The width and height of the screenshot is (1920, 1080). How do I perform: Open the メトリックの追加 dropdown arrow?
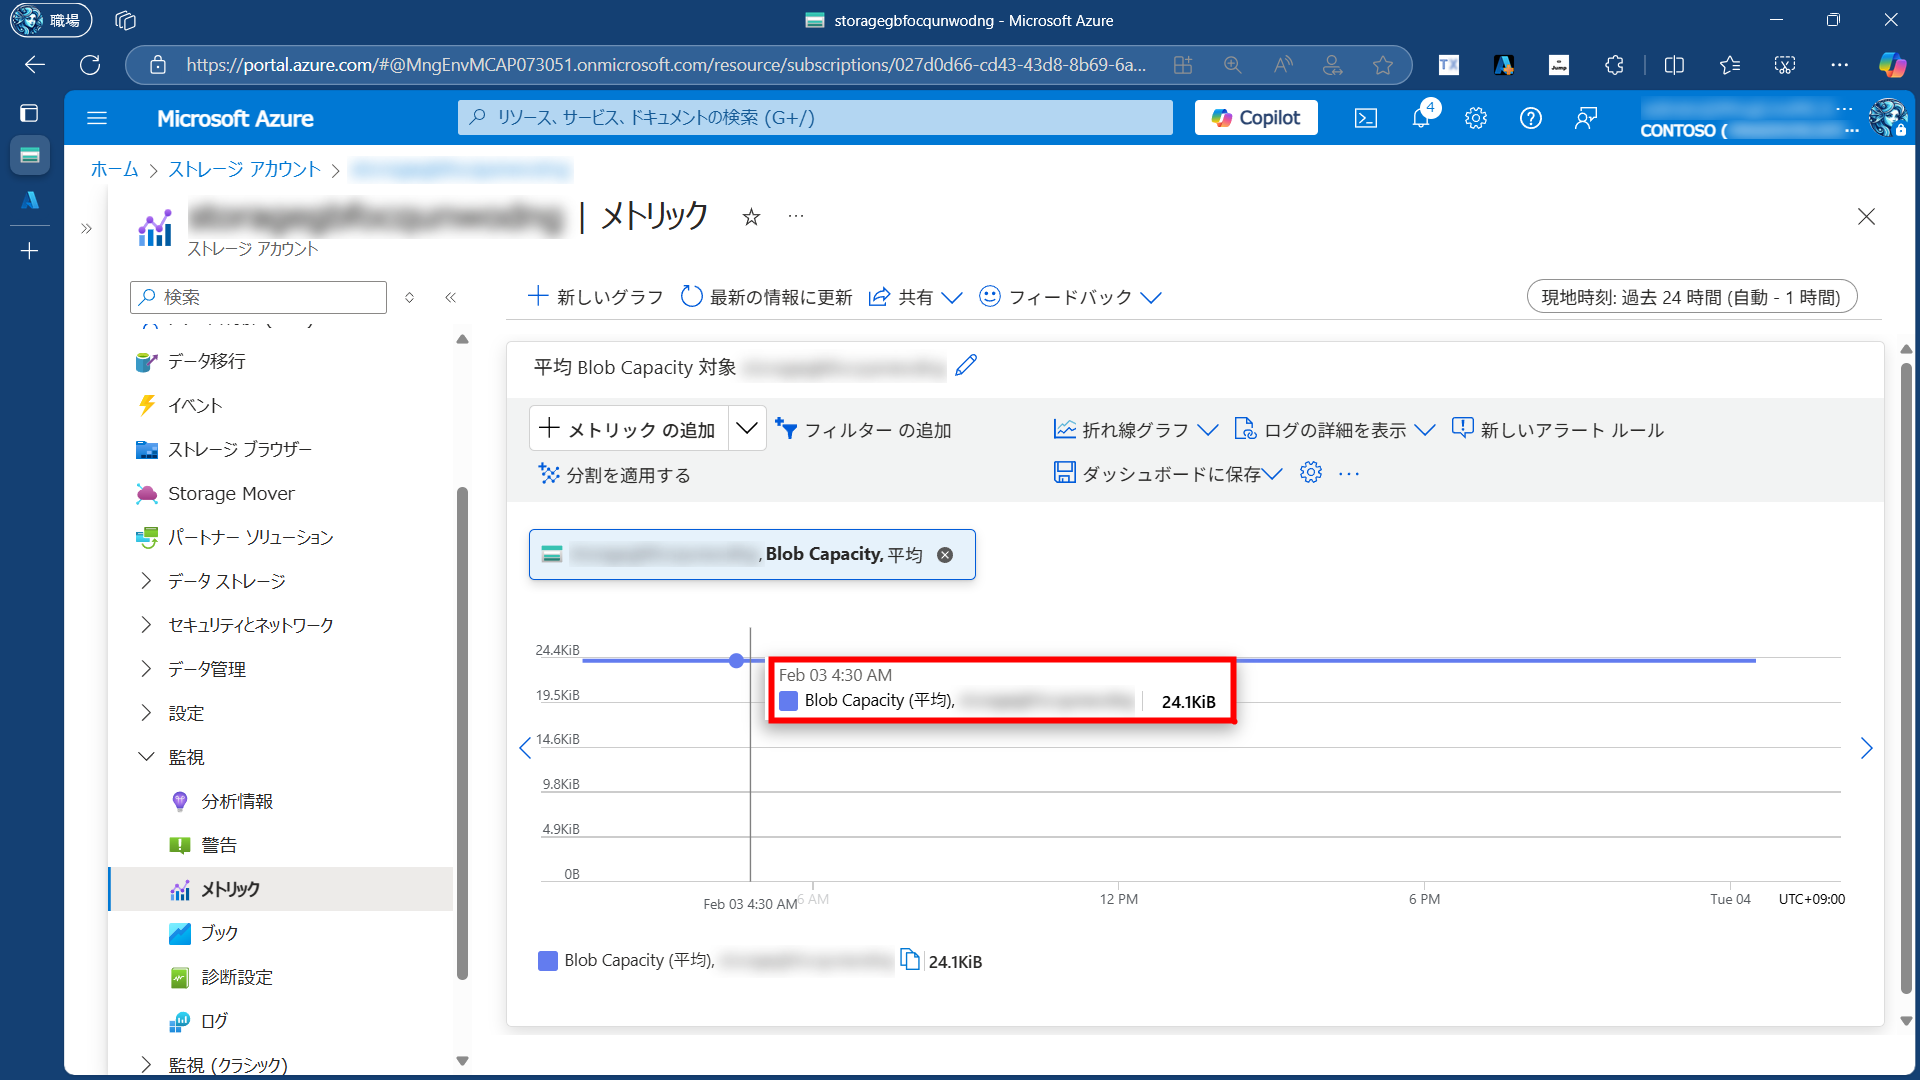[747, 429]
